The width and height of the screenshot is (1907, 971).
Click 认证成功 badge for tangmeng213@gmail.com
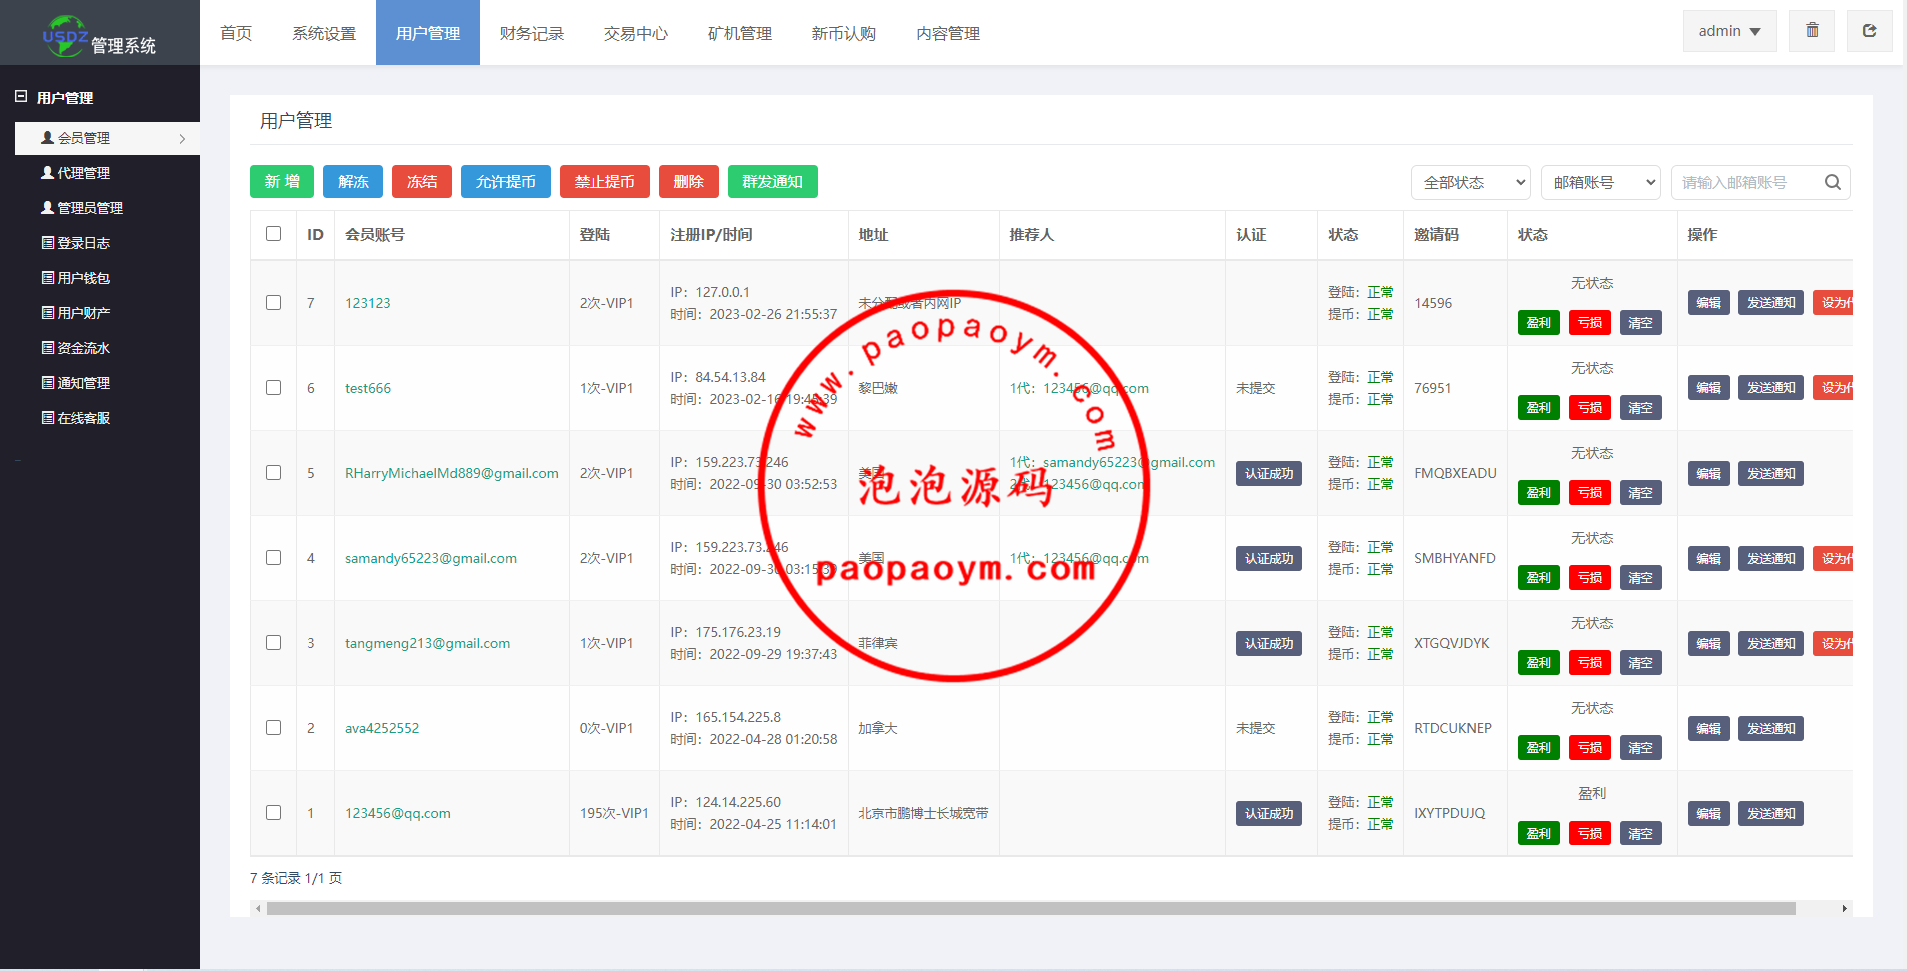tap(1269, 643)
